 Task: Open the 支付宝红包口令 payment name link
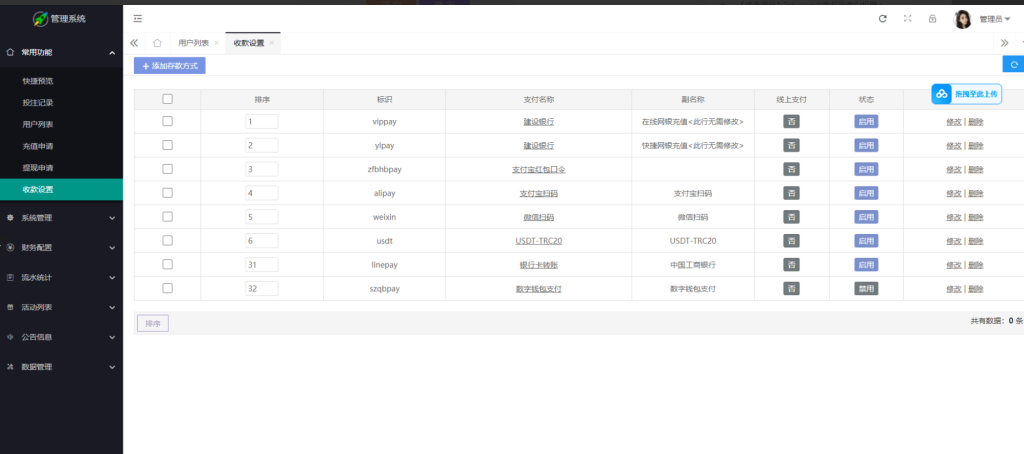click(x=539, y=169)
